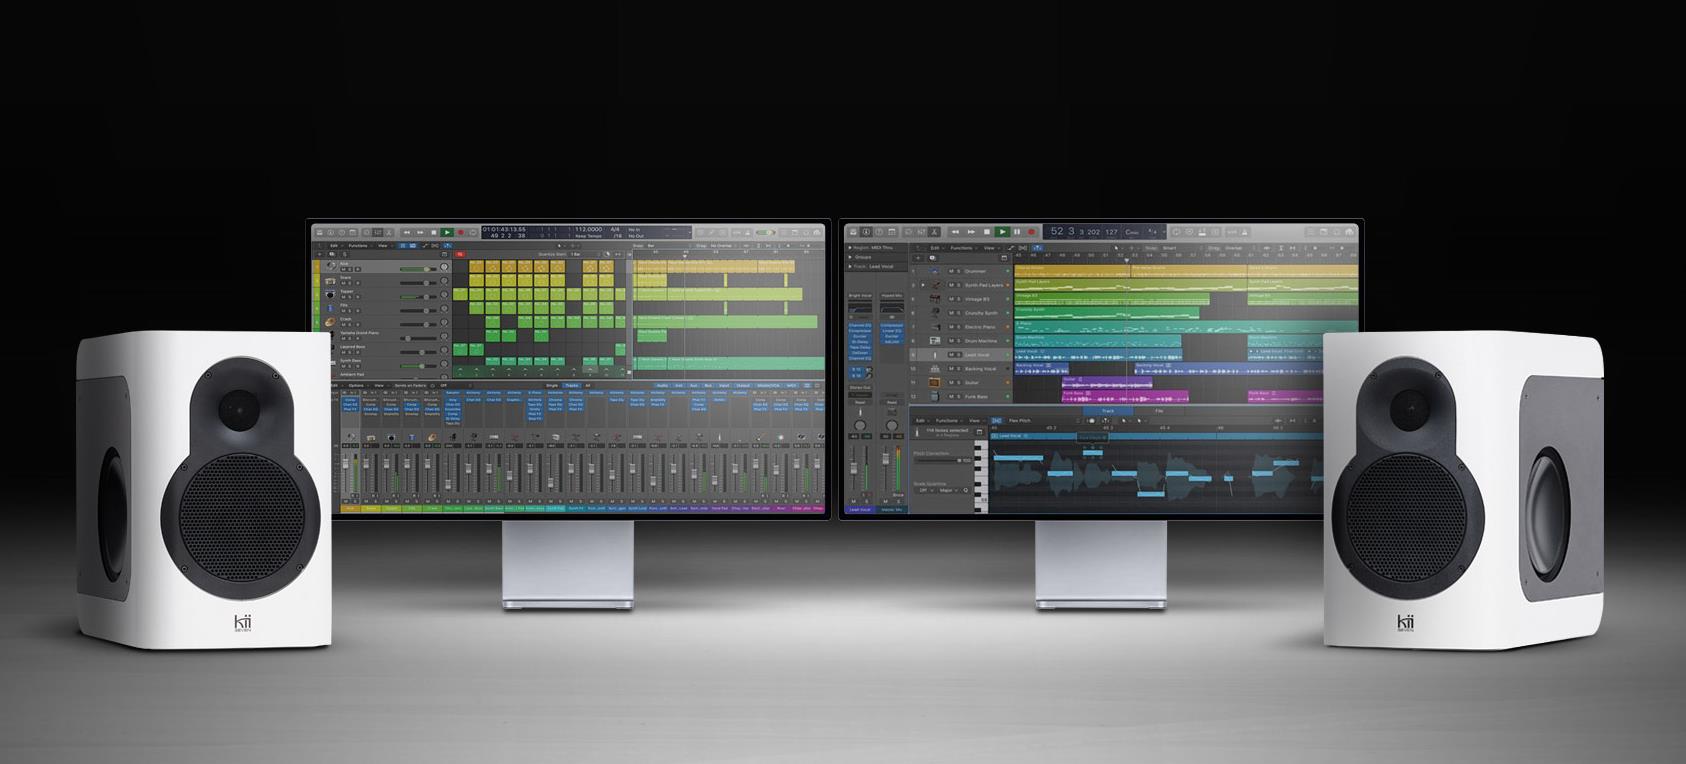Mute the Funk Bass track
The height and width of the screenshot is (764, 1686).
pyautogui.click(x=949, y=397)
